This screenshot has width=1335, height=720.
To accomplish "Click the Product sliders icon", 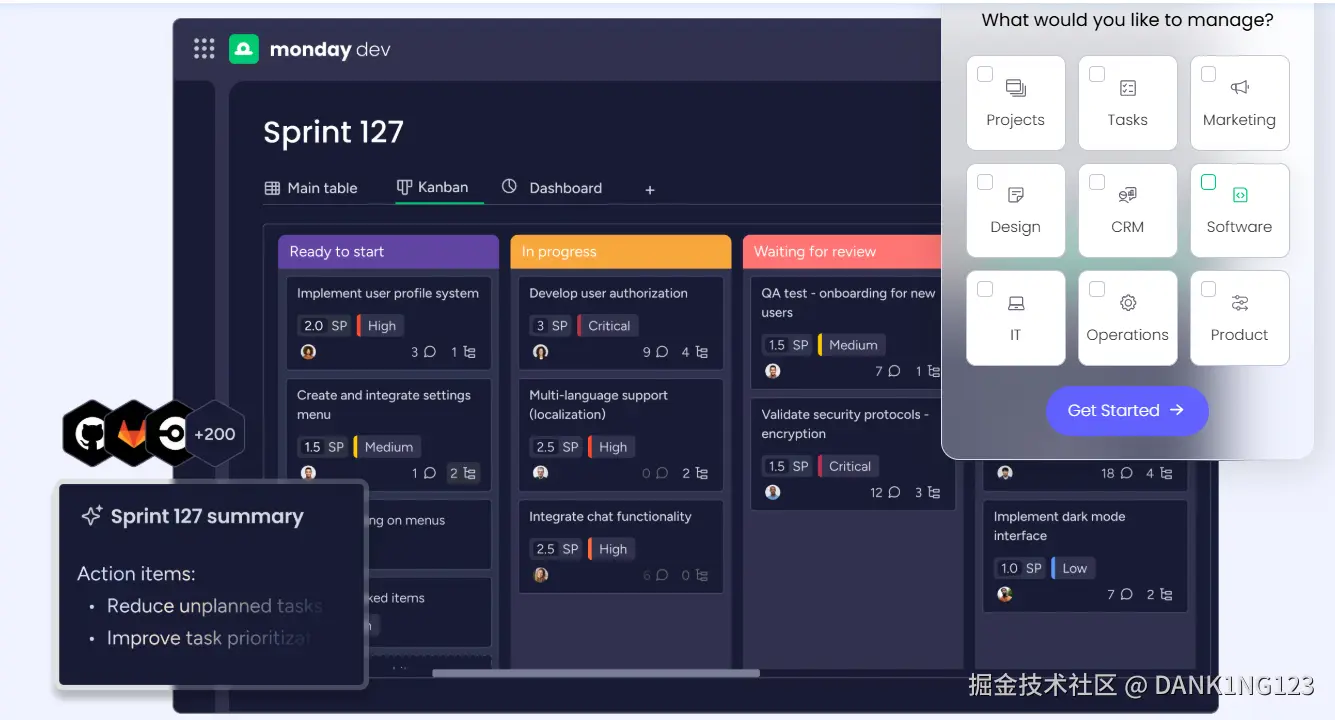I will pos(1240,303).
